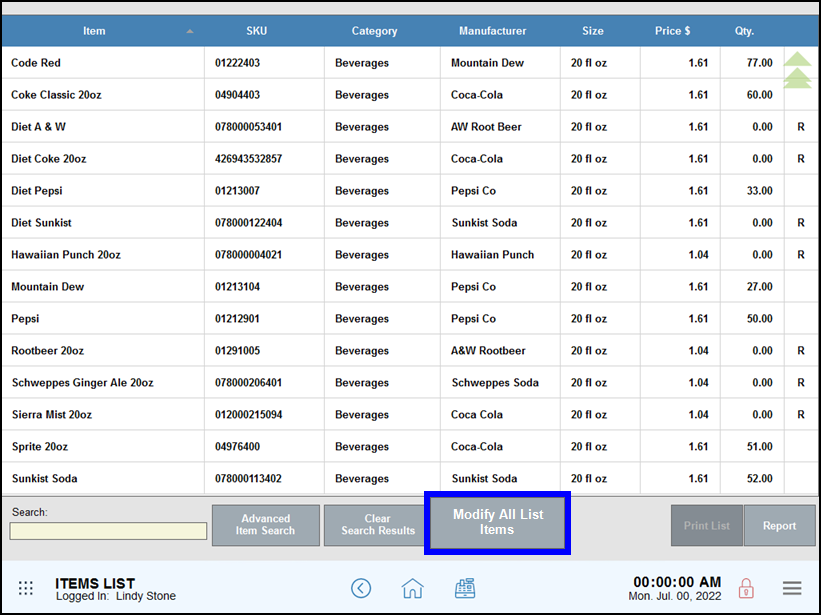Sort list by Qty. column header
The height and width of the screenshot is (615, 821).
(744, 31)
